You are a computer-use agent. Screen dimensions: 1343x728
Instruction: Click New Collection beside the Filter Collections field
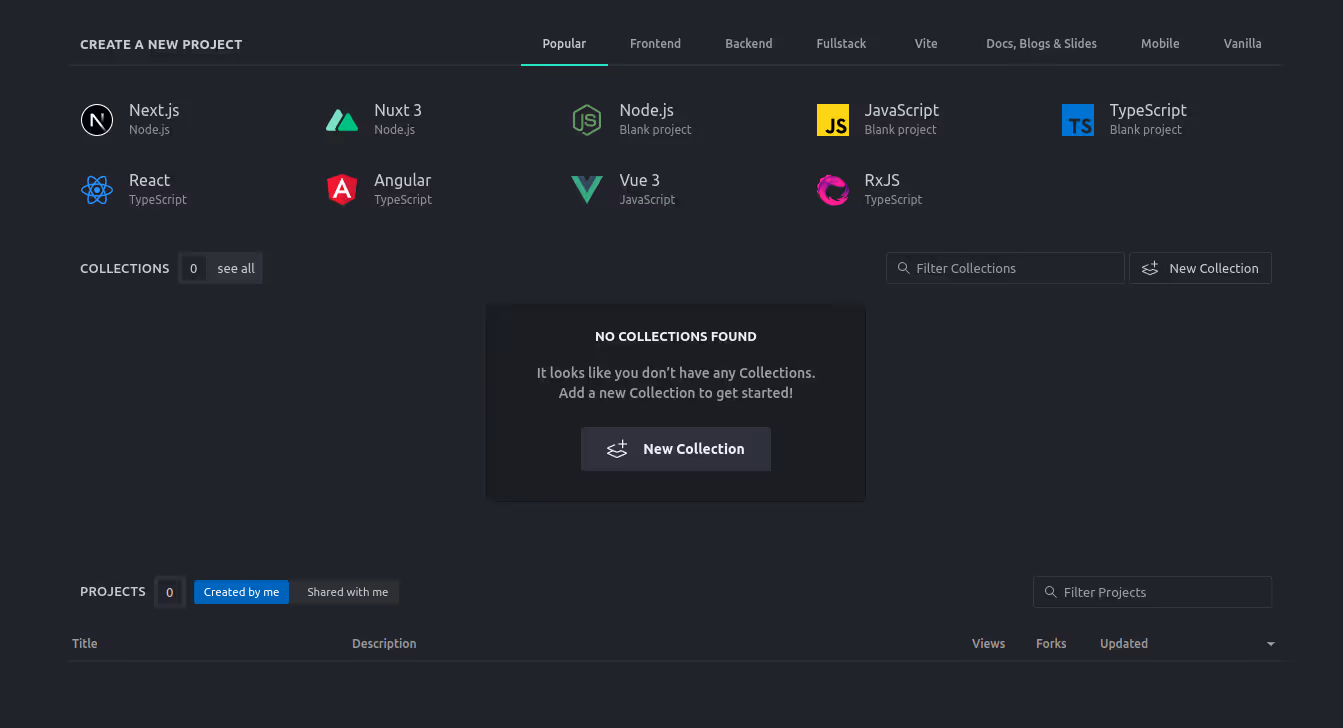pos(1200,268)
